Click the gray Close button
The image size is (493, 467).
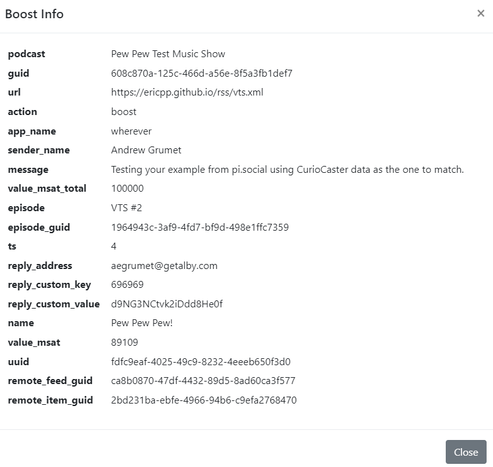466,452
